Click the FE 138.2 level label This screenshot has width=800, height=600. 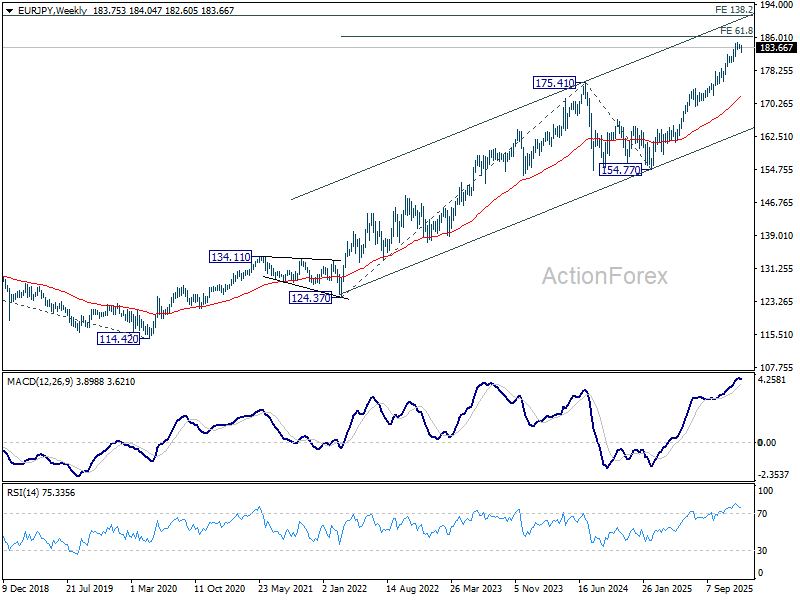(x=734, y=10)
